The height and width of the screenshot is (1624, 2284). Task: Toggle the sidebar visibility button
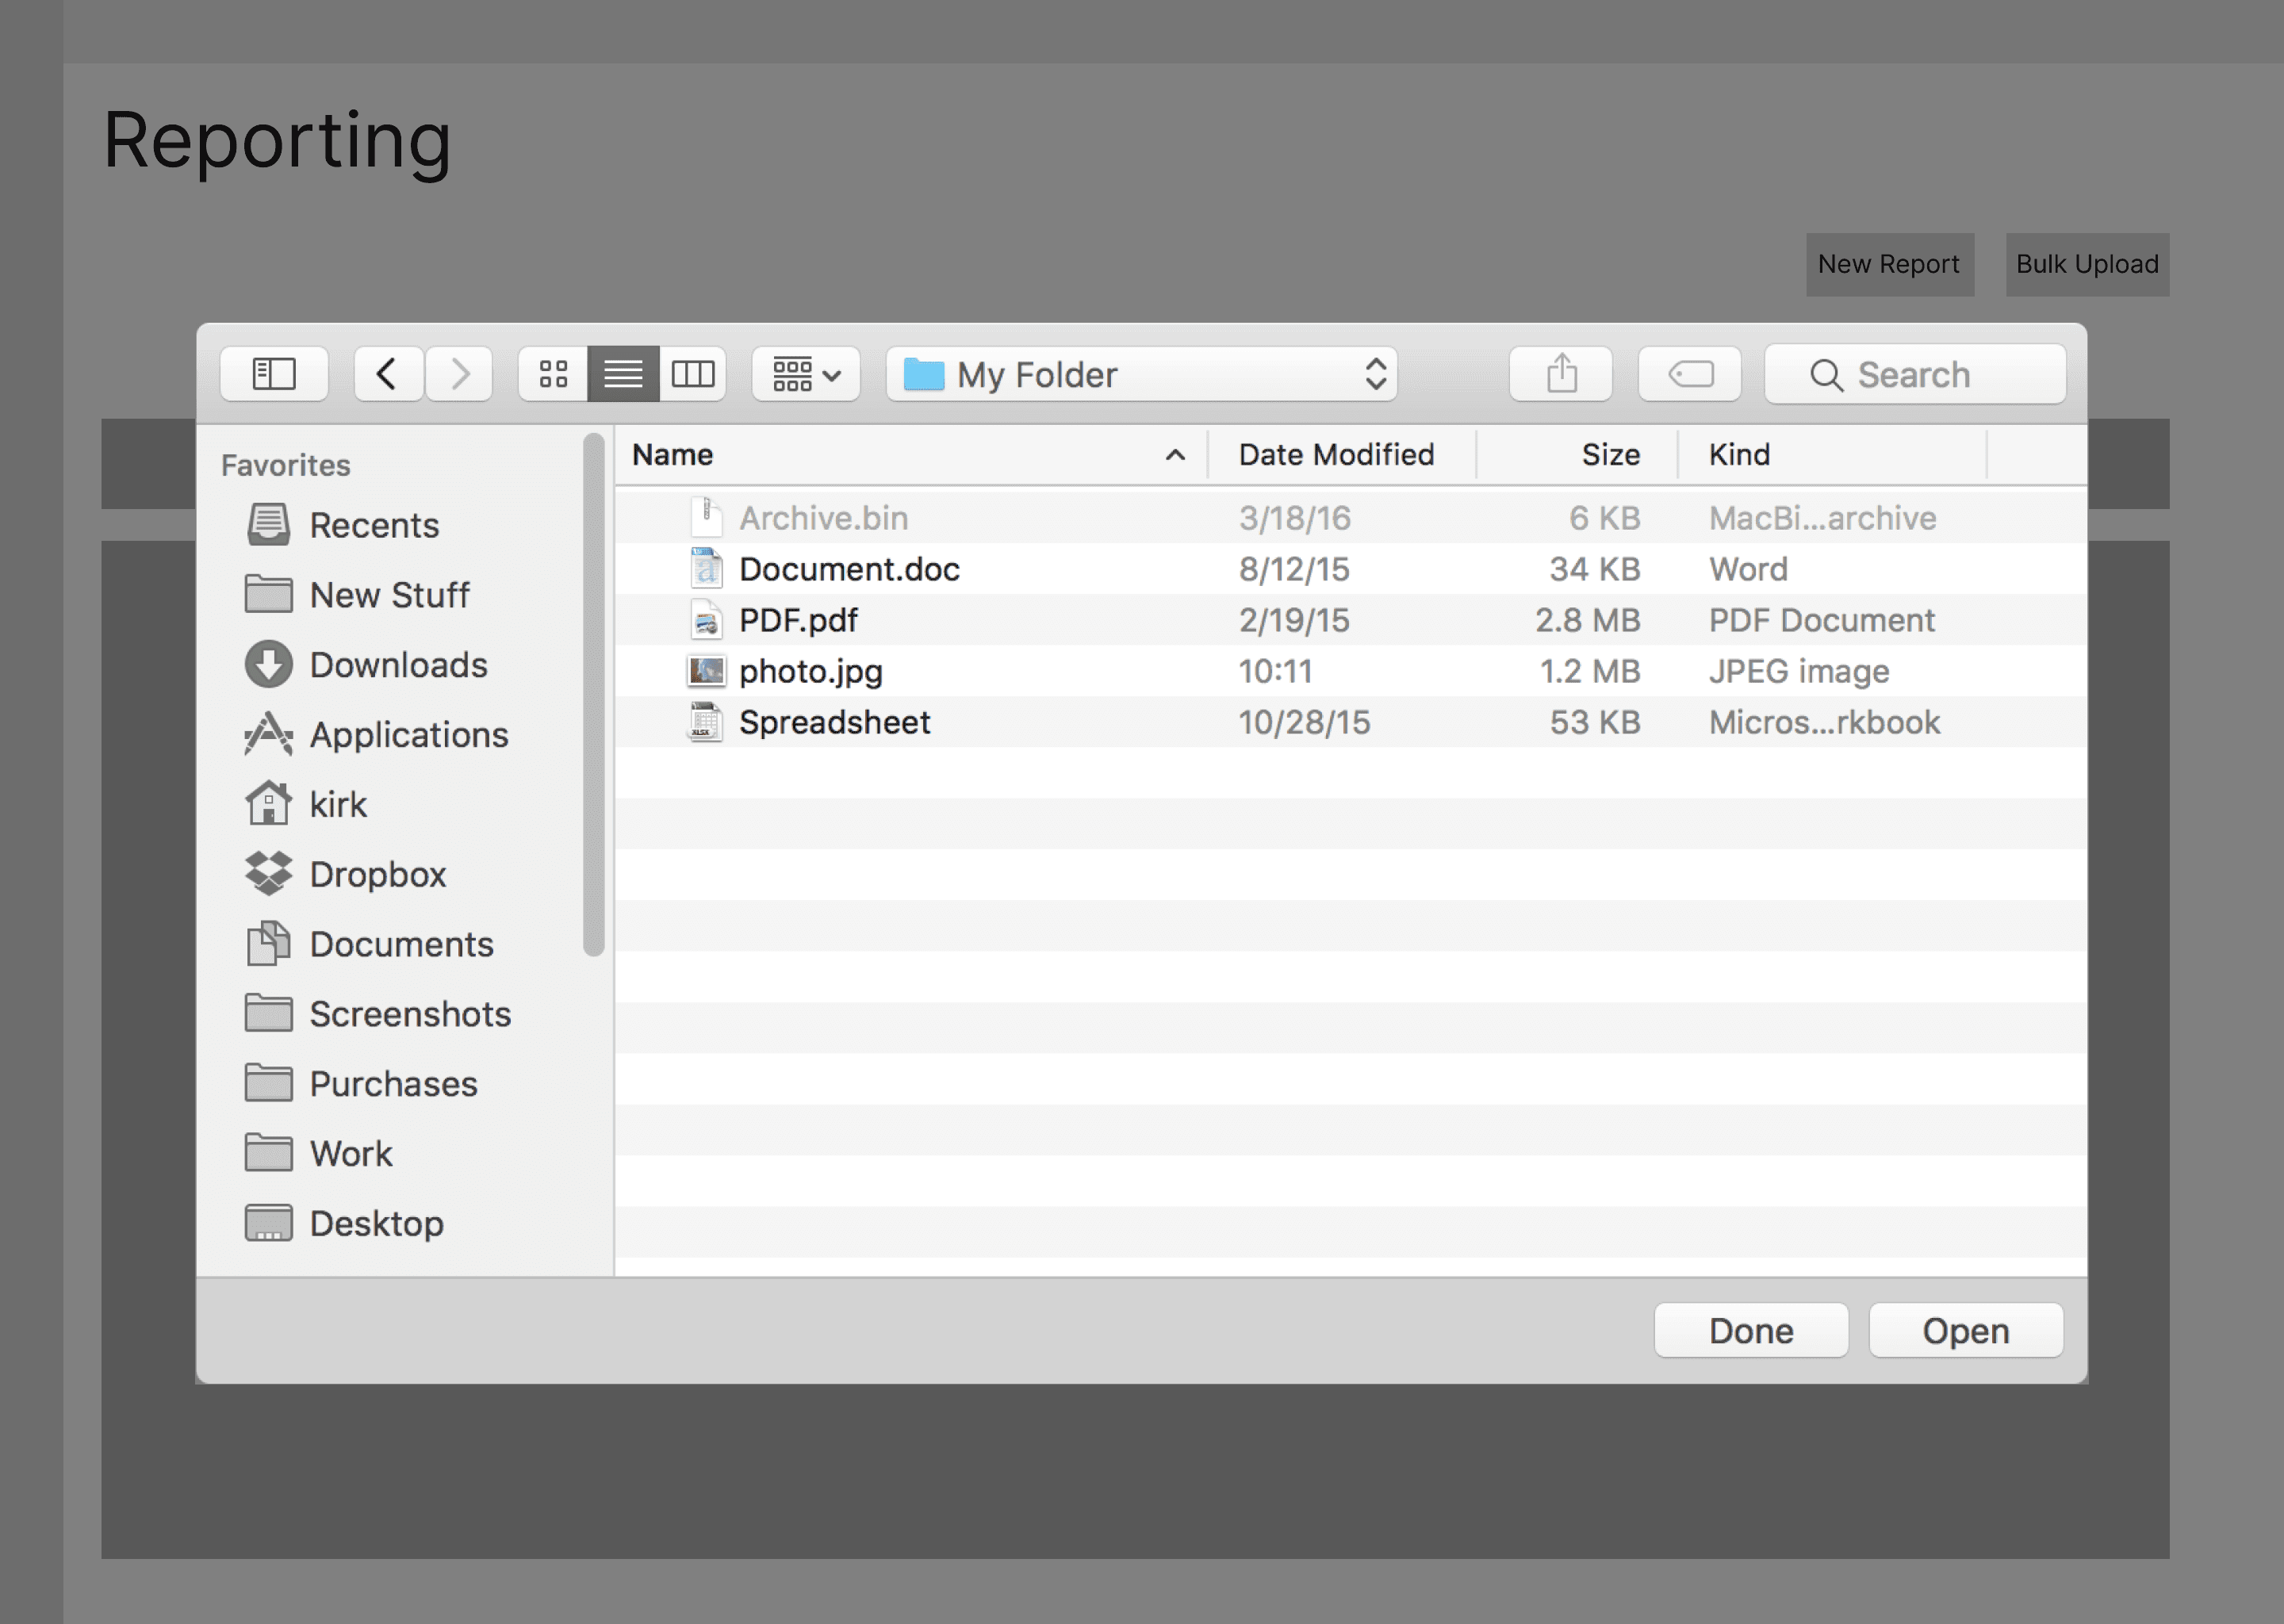click(273, 374)
